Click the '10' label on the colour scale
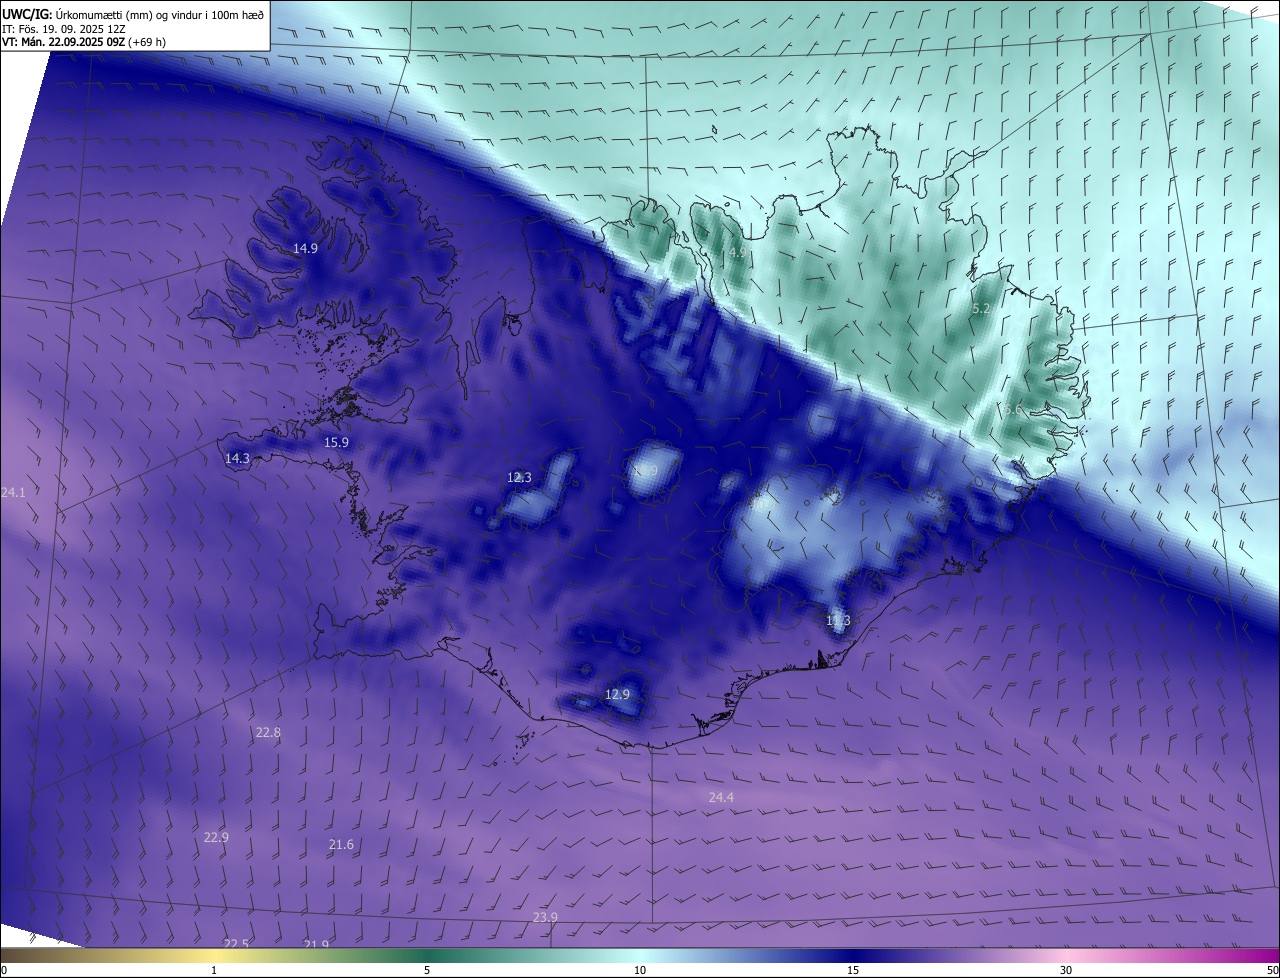1280x978 pixels. pos(640,970)
